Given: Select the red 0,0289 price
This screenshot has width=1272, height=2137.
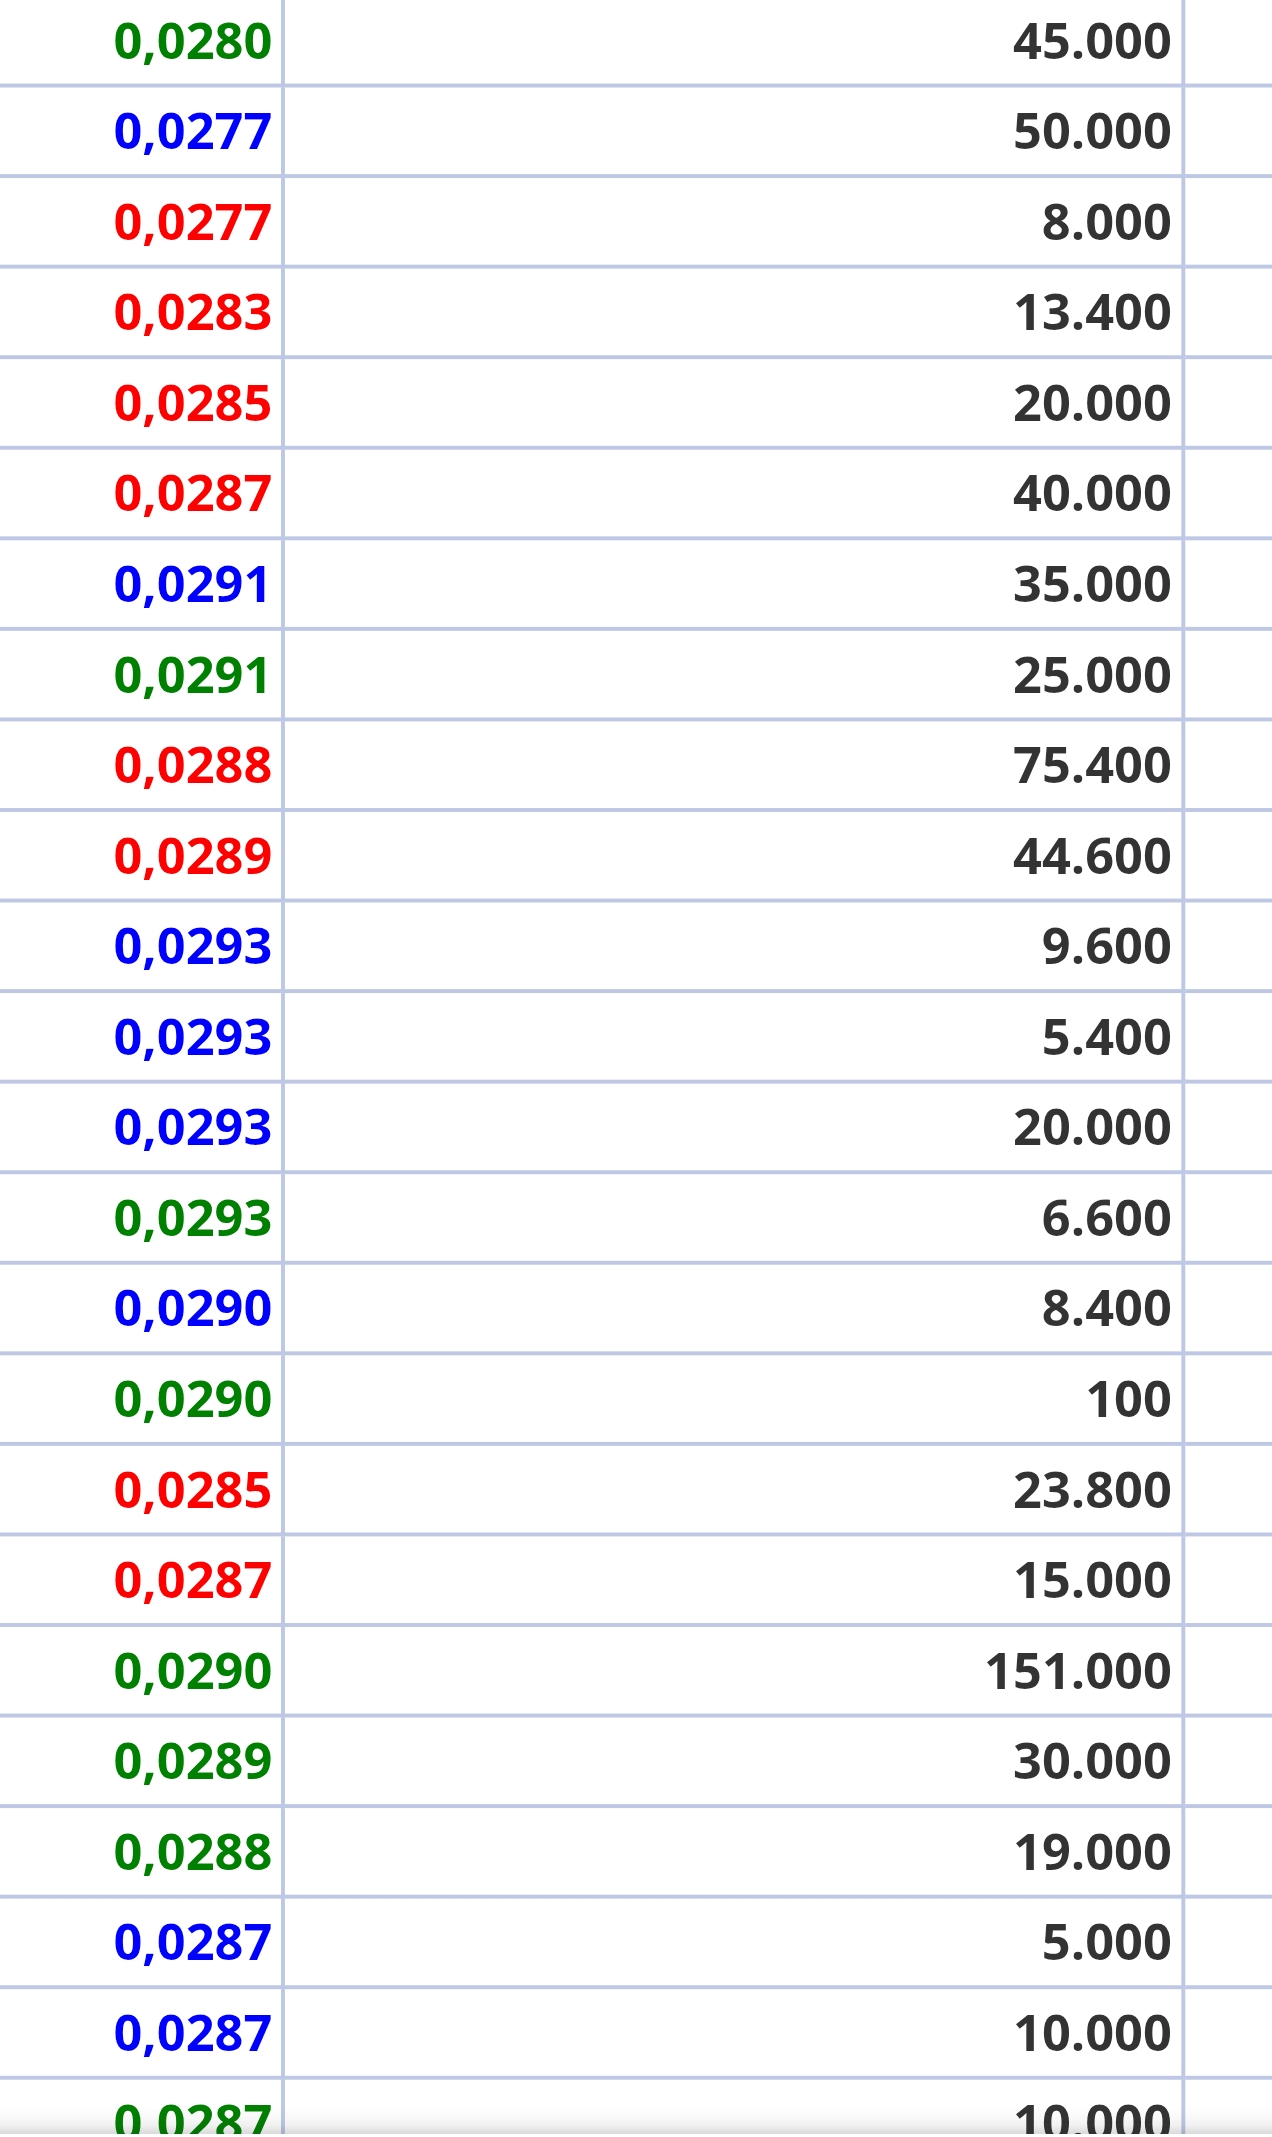Looking at the screenshot, I should click(192, 857).
